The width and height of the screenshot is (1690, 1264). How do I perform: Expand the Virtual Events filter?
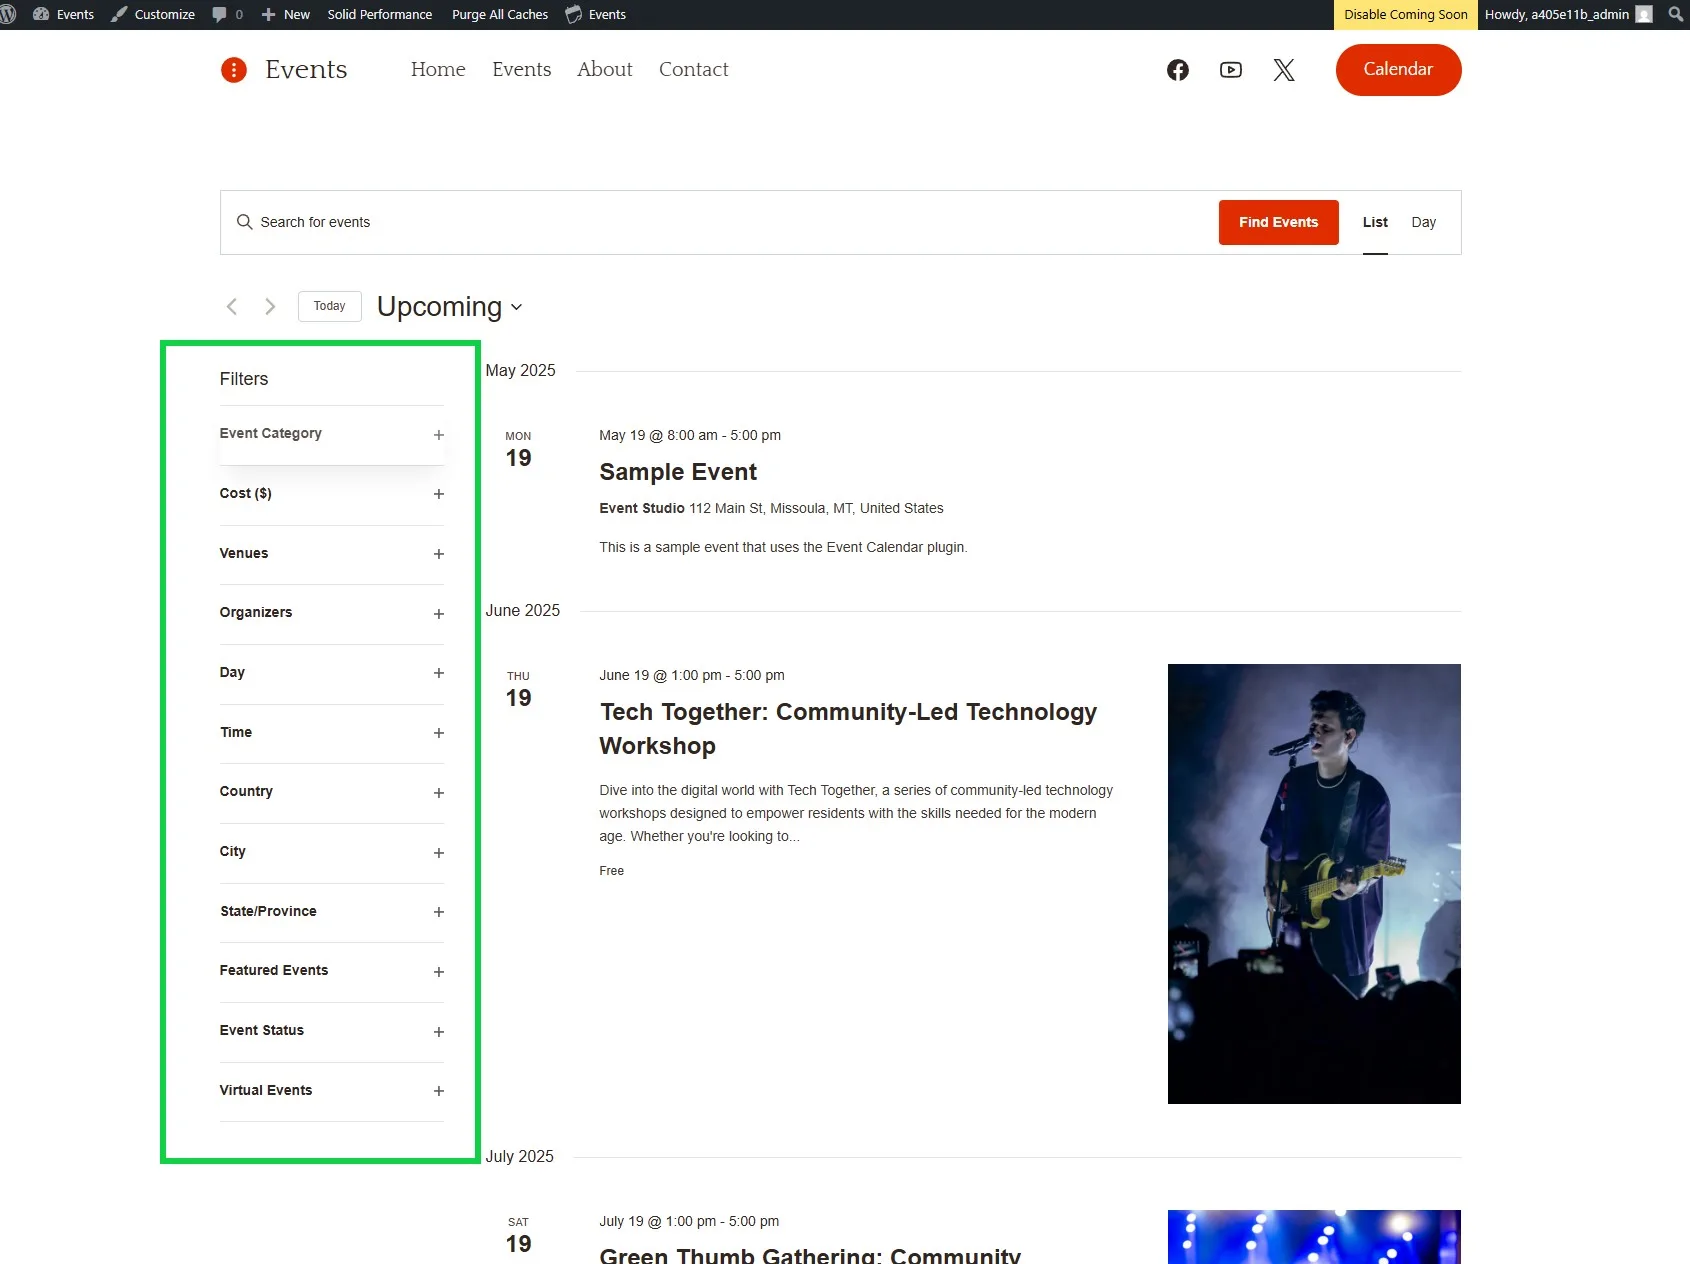(439, 1091)
